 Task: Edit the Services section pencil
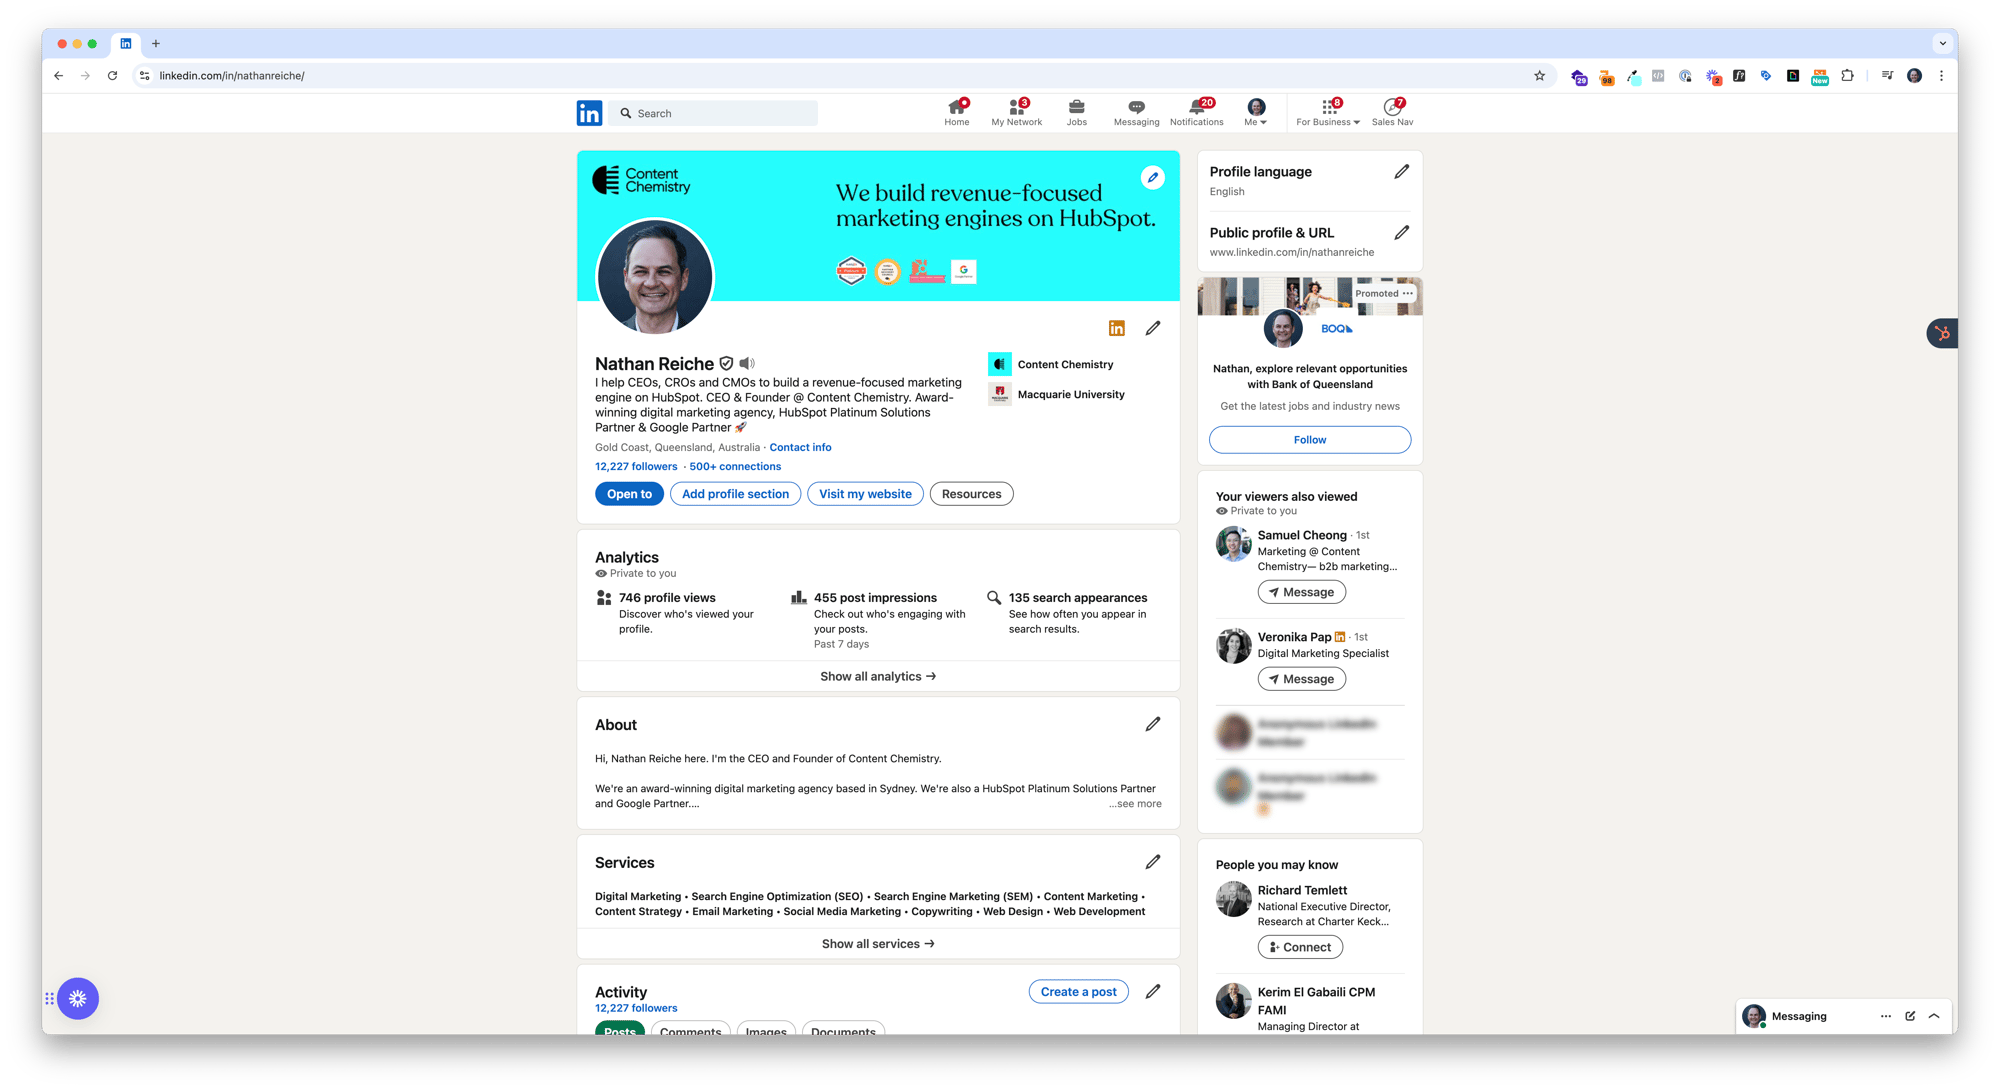click(1153, 862)
